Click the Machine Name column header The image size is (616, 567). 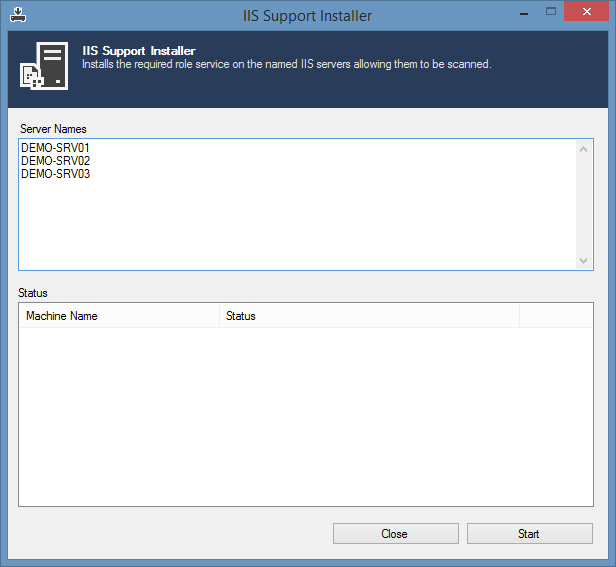(119, 316)
